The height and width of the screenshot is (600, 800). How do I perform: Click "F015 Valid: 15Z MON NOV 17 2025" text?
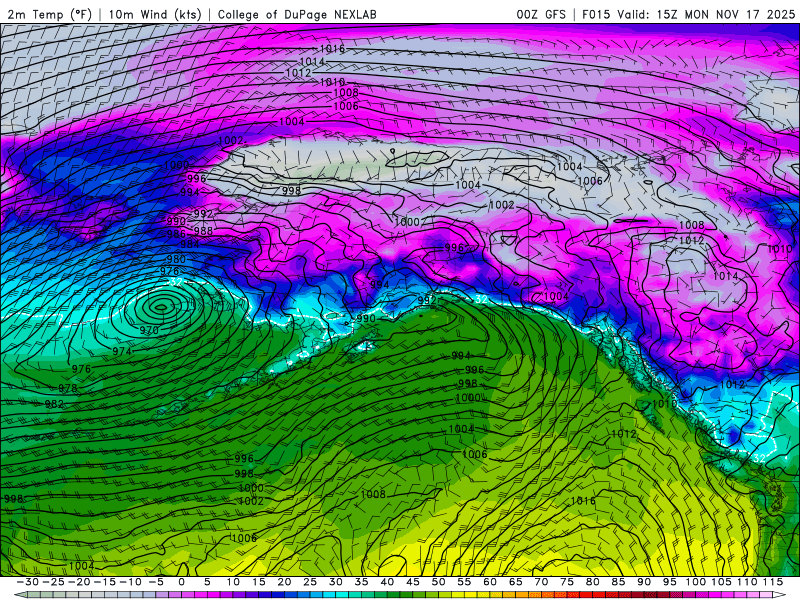pyautogui.click(x=688, y=14)
